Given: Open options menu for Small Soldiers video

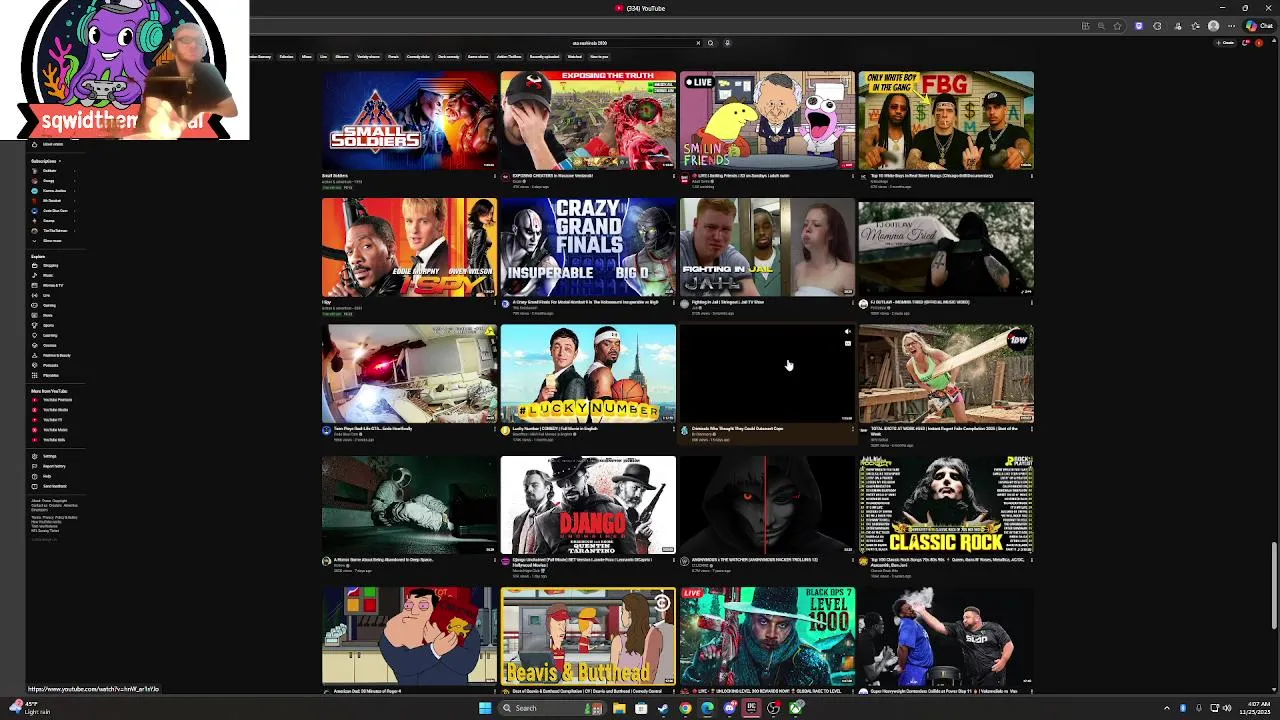Looking at the screenshot, I should click(494, 176).
